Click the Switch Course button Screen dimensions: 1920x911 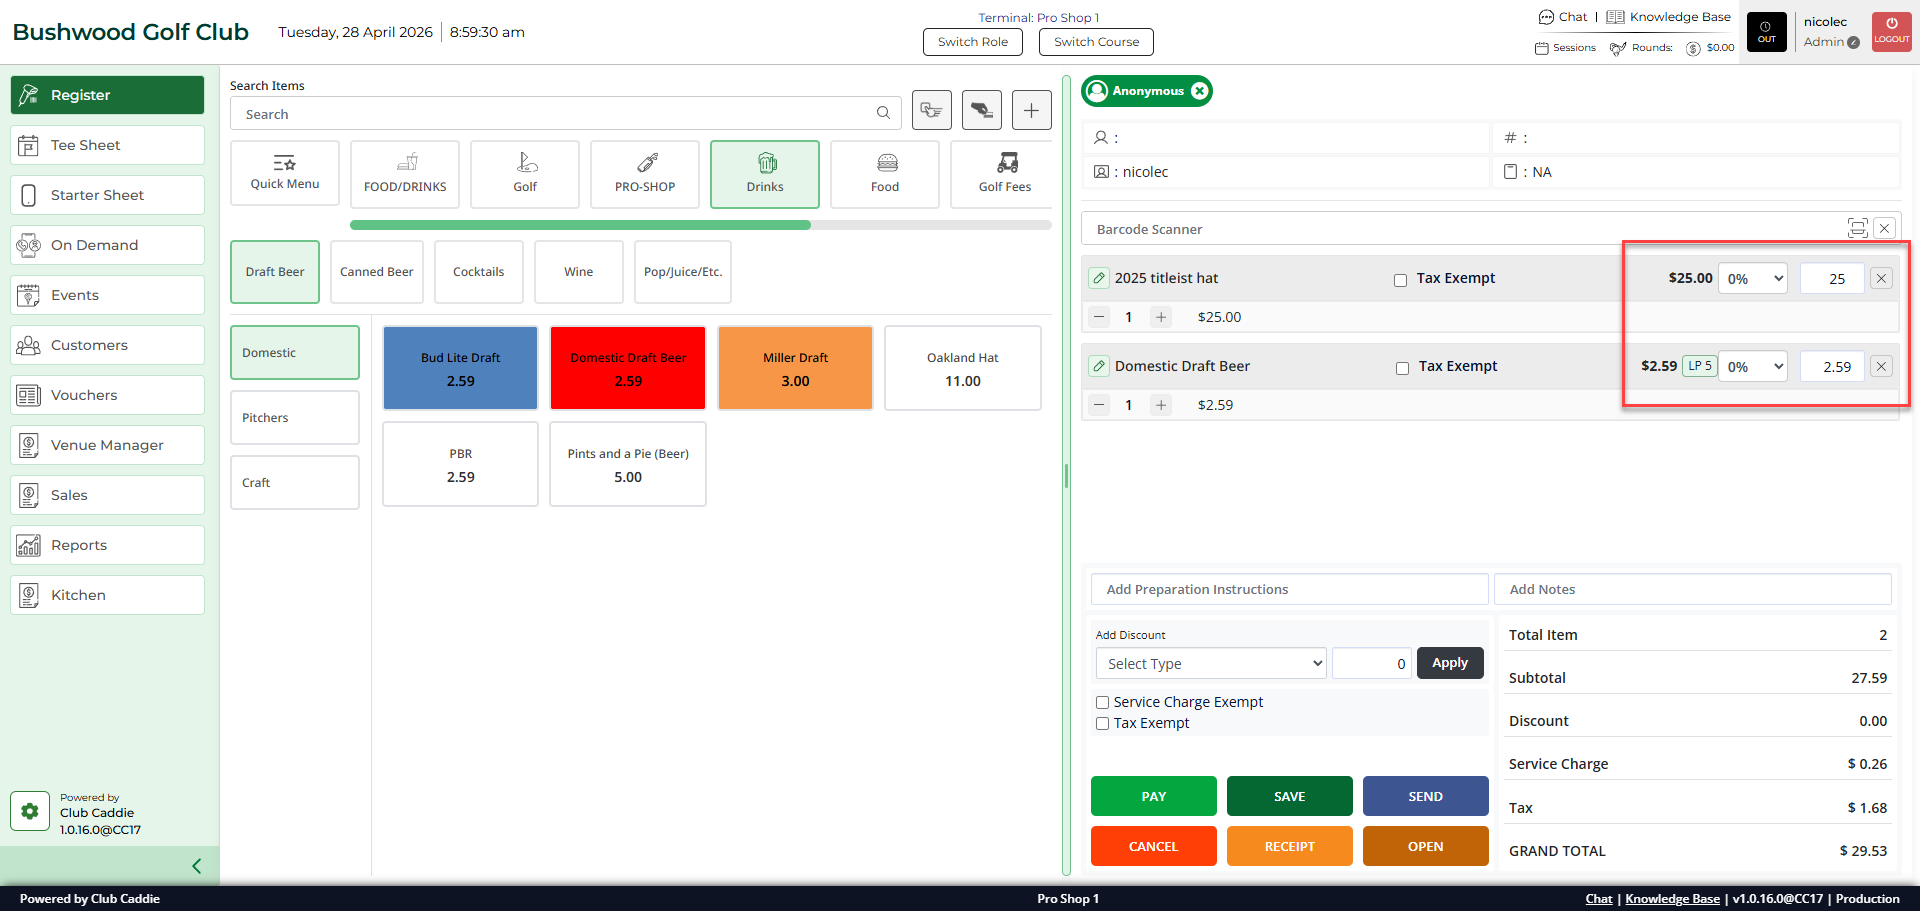[x=1096, y=42]
